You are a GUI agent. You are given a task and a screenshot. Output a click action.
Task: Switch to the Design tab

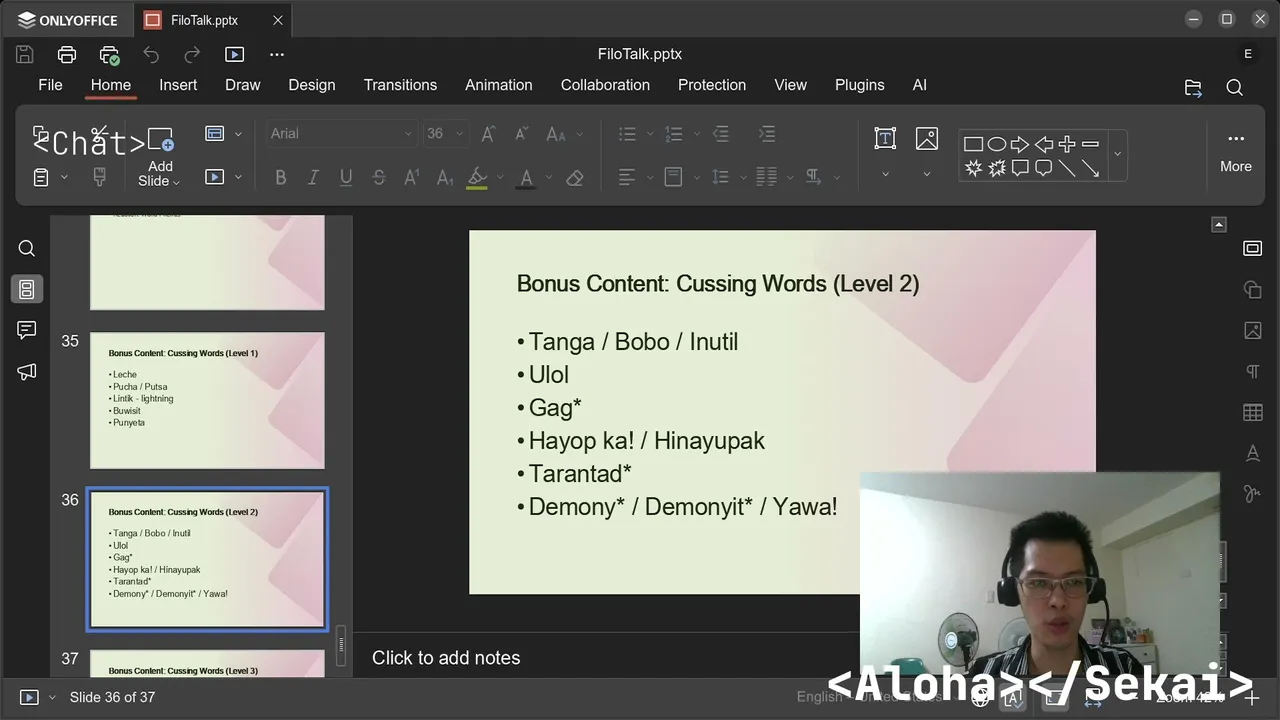coord(312,85)
